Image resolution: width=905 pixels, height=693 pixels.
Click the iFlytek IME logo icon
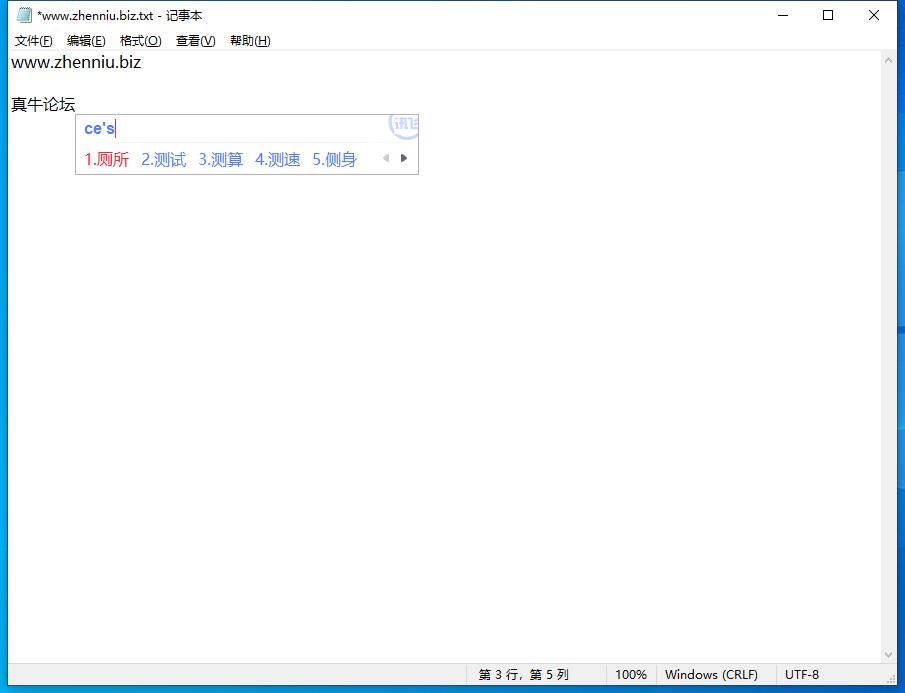pyautogui.click(x=403, y=126)
